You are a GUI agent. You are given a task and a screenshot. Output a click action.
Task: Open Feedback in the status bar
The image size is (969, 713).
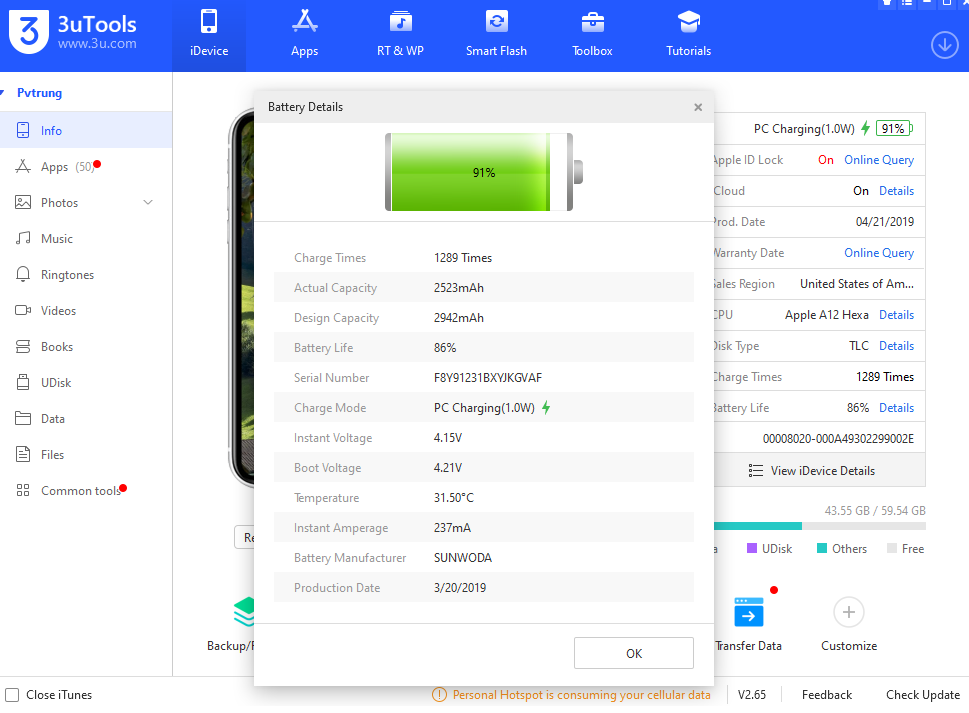pyautogui.click(x=826, y=695)
